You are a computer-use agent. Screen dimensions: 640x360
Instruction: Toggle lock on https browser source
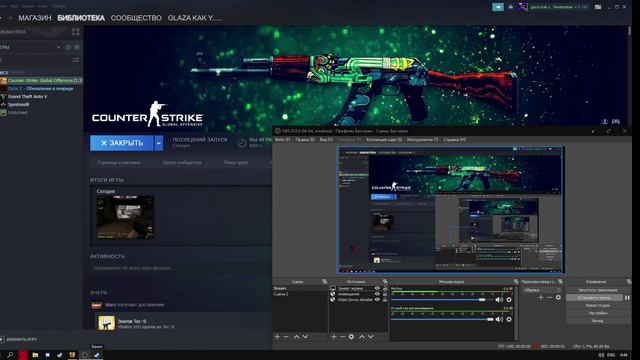[x=385, y=300]
